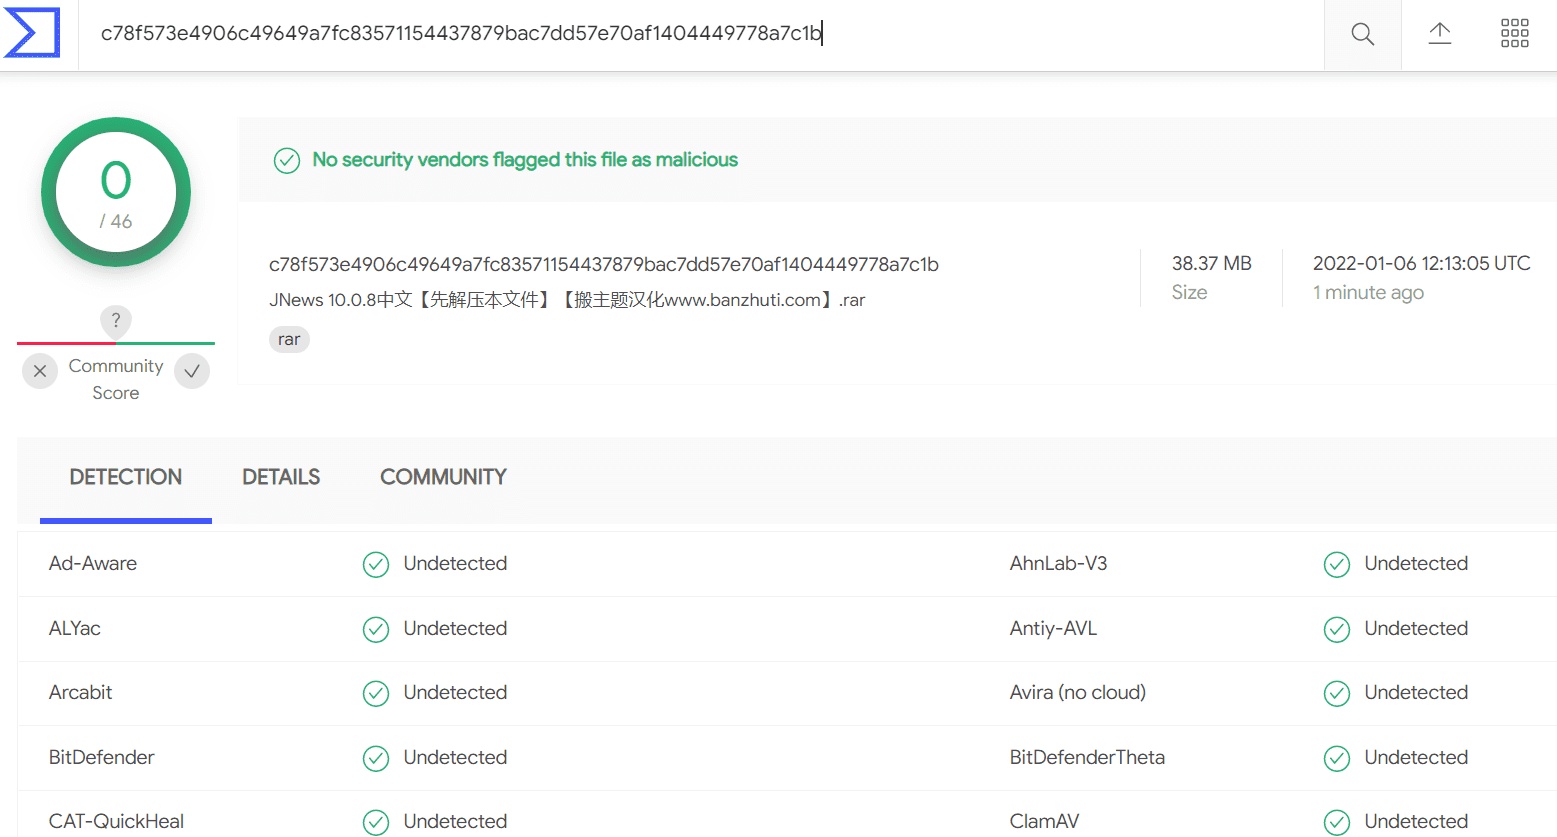The width and height of the screenshot is (1557, 837).
Task: Click the Undetected result for Antiy-AVL
Action: coord(1417,628)
